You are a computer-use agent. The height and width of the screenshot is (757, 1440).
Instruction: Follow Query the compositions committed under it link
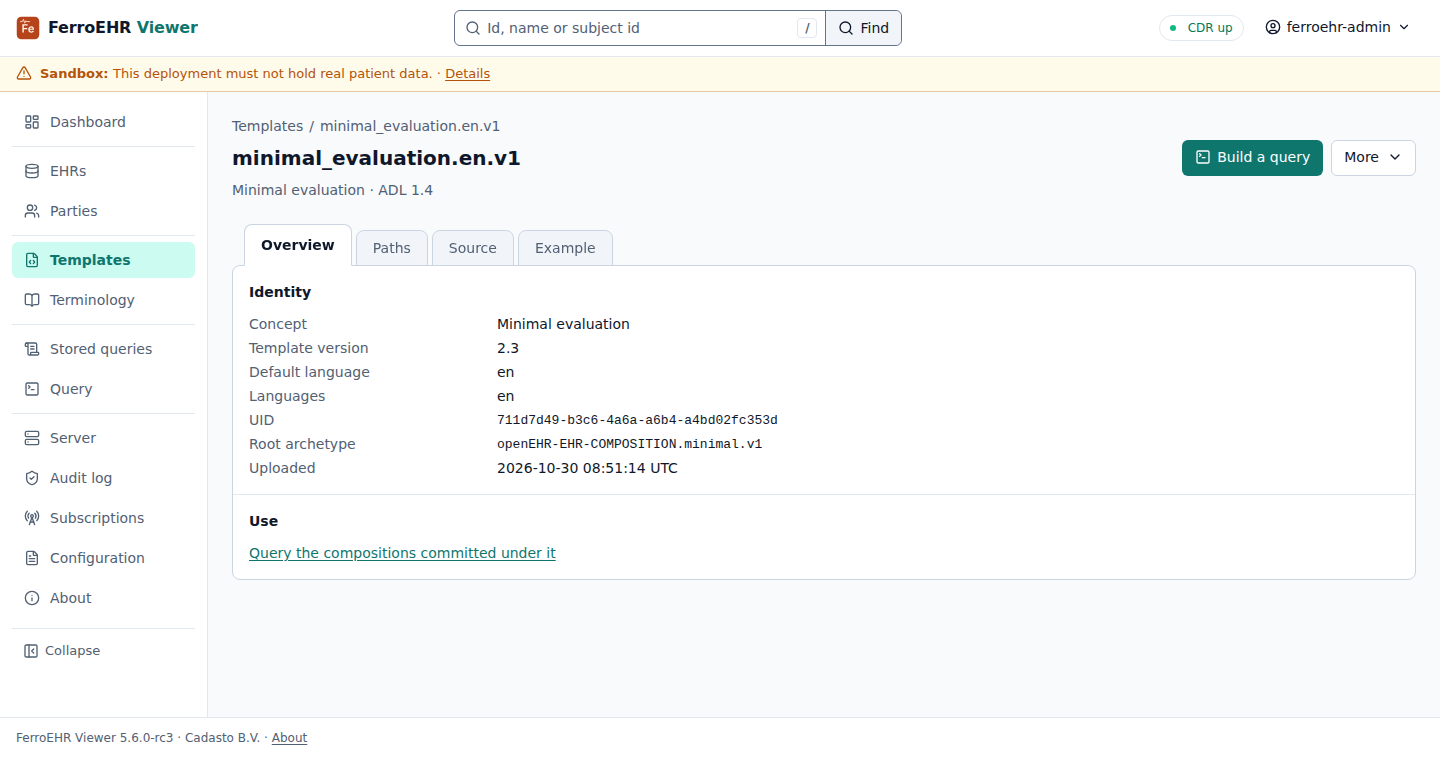click(x=402, y=553)
